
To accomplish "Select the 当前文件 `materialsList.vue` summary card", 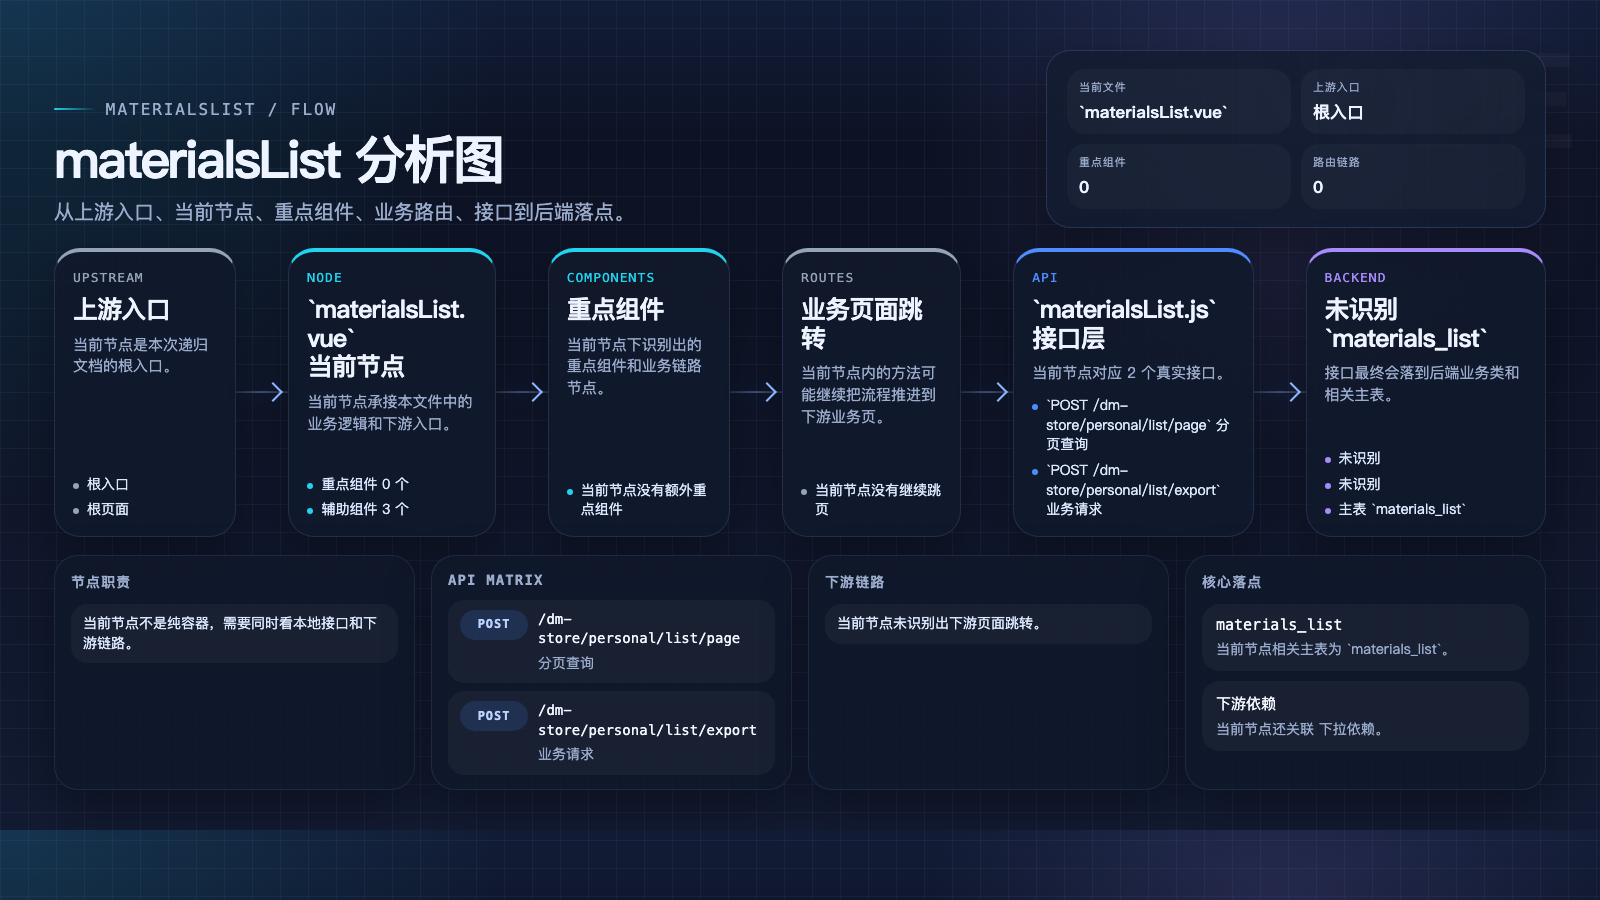I will (1178, 101).
